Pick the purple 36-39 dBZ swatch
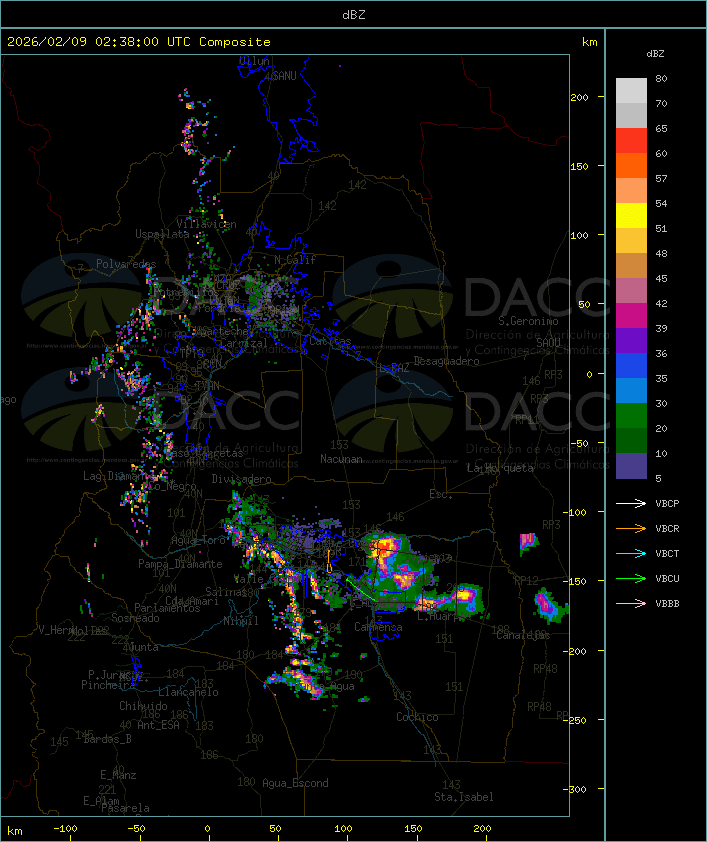707x842 pixels. pos(631,340)
